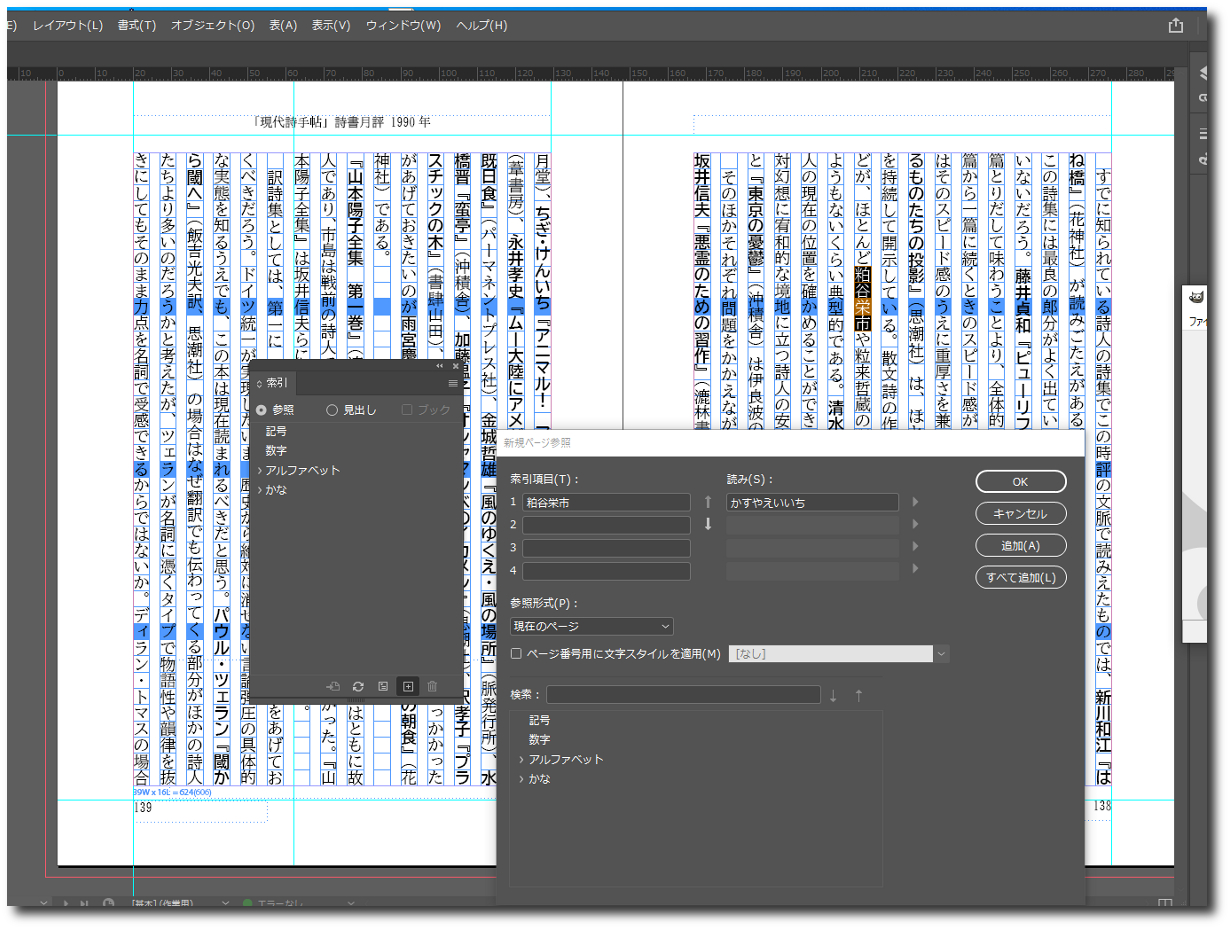Click the create new index entry icon
The width and height of the screenshot is (1230, 929).
pos(407,686)
